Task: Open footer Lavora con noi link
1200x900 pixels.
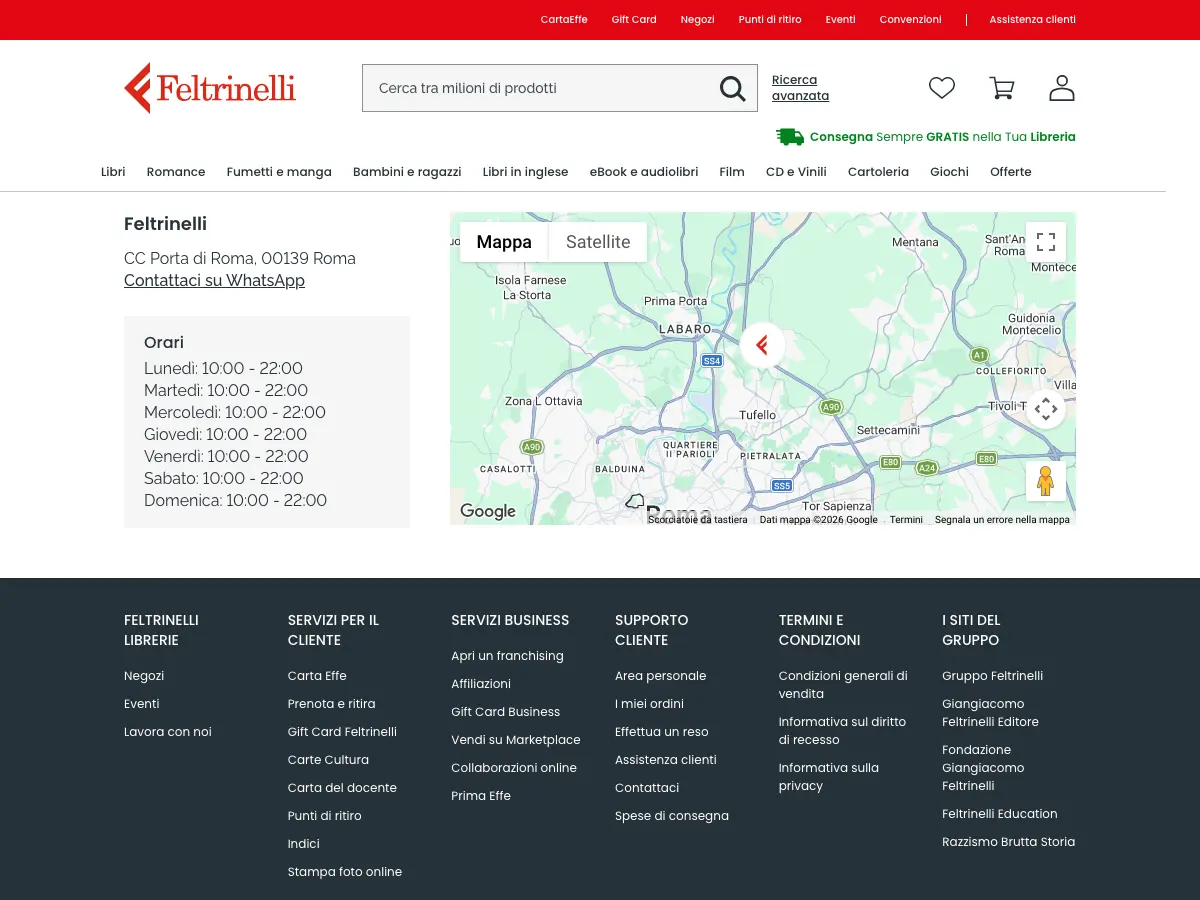Action: 168,732
